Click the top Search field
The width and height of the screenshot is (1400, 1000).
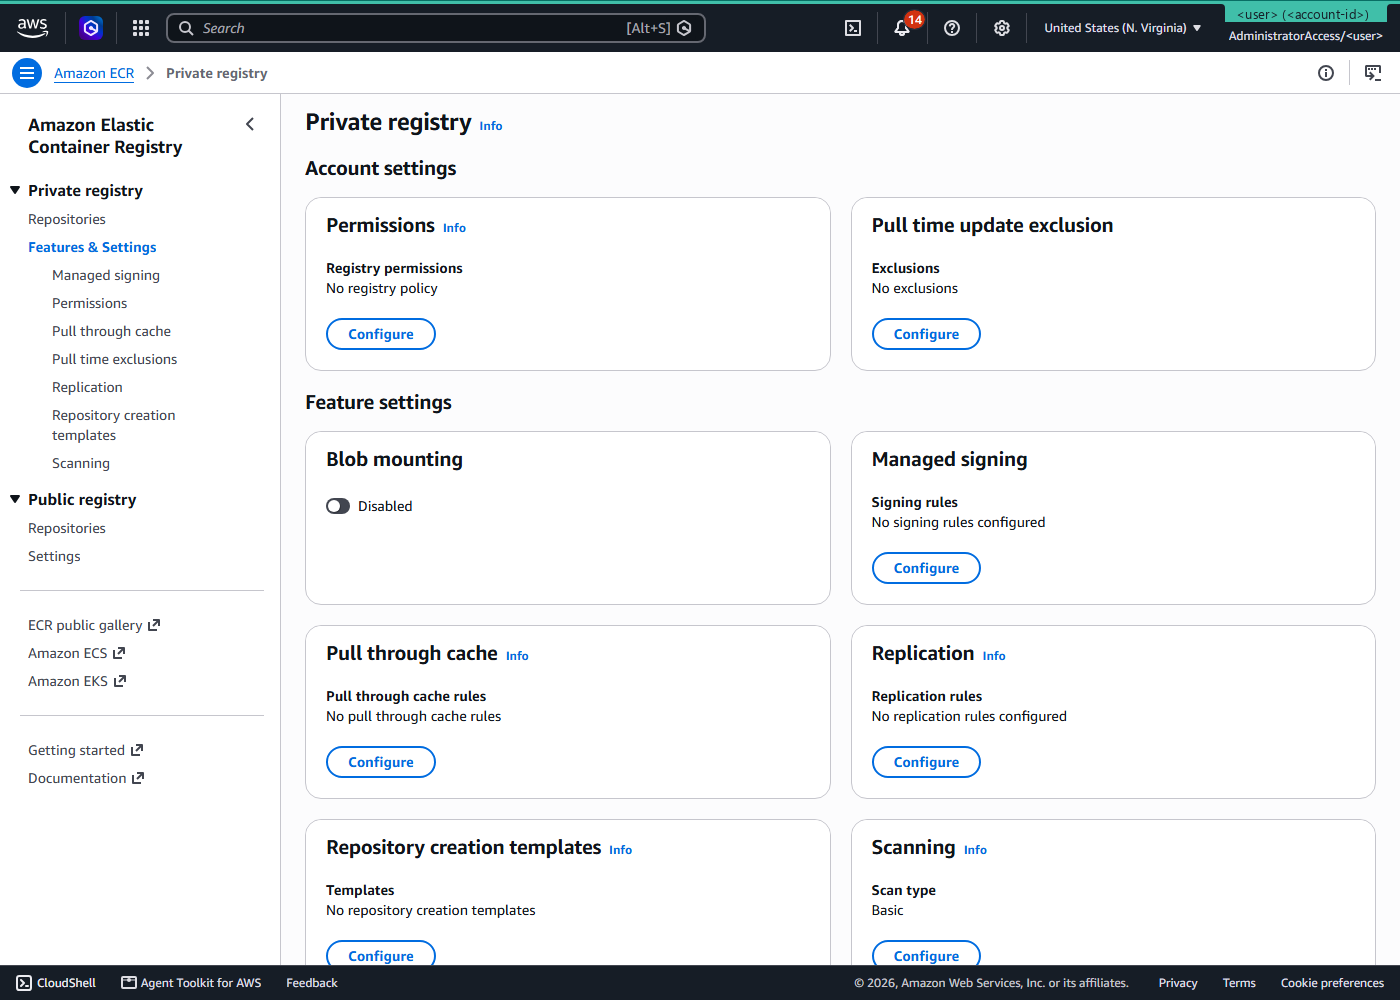click(x=436, y=28)
